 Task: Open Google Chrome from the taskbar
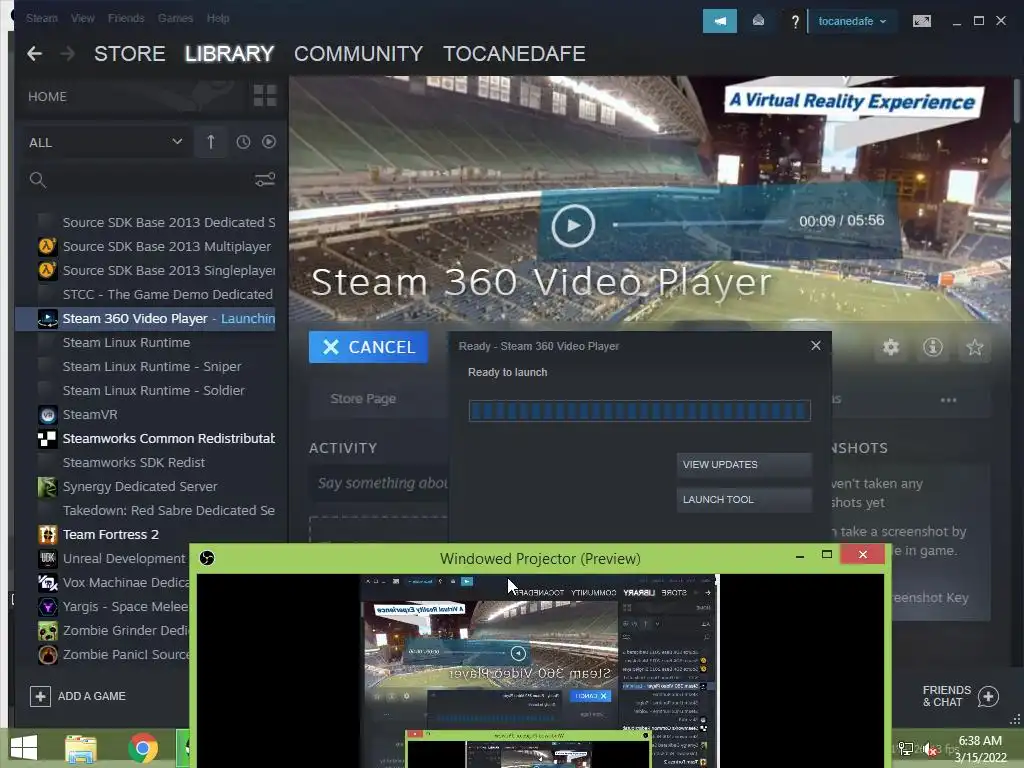click(142, 748)
